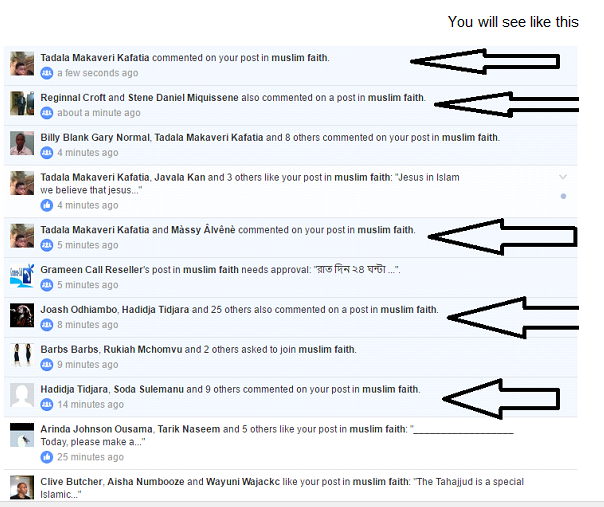Open Billy Blank Gary Normal and 8 others notification
604x507 pixels.
290,146
